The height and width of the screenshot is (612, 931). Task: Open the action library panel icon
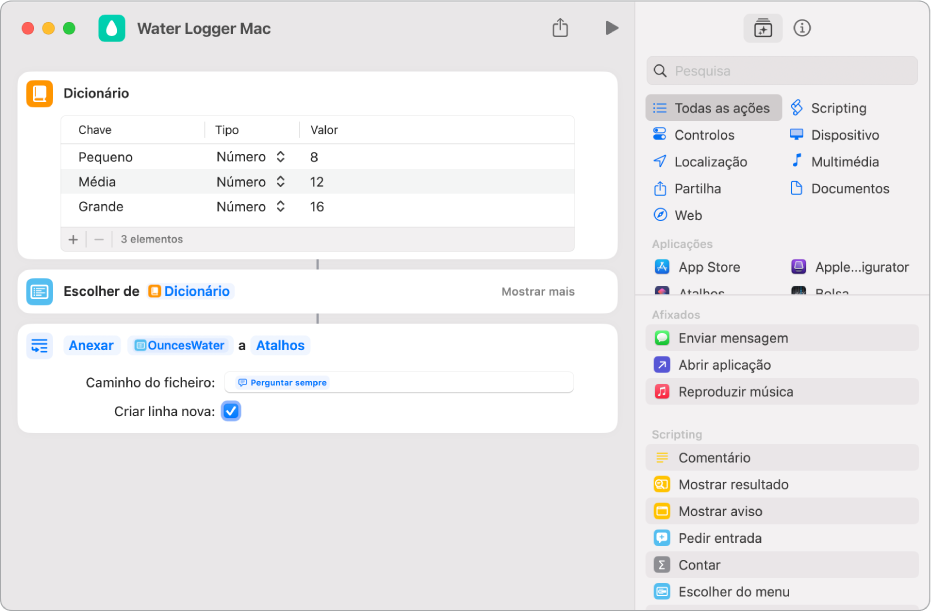pos(762,28)
